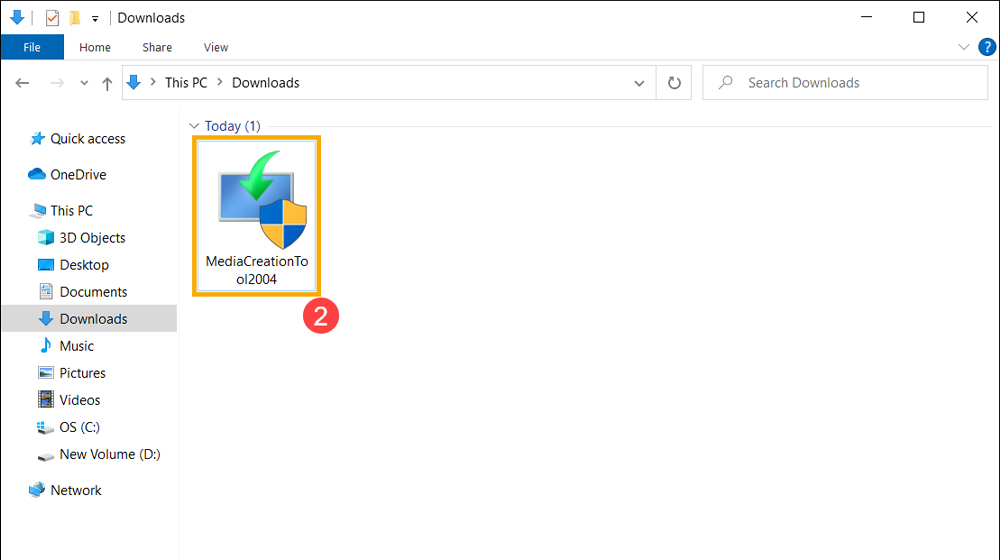Switch to the View ribbon tab

tap(216, 47)
